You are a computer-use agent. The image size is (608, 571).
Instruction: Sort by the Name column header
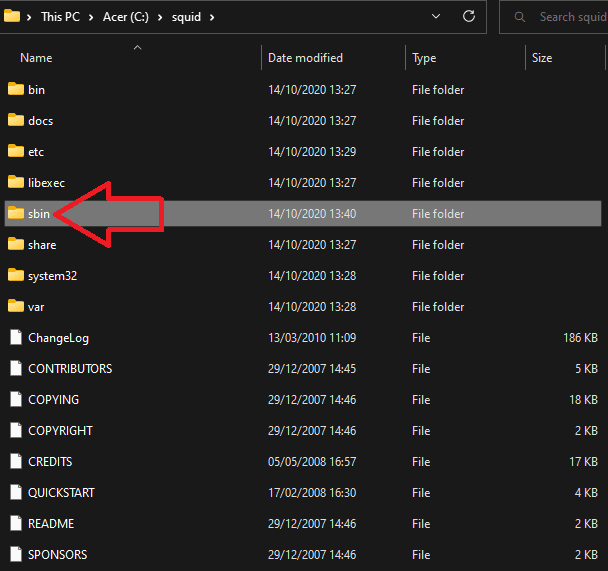36,58
